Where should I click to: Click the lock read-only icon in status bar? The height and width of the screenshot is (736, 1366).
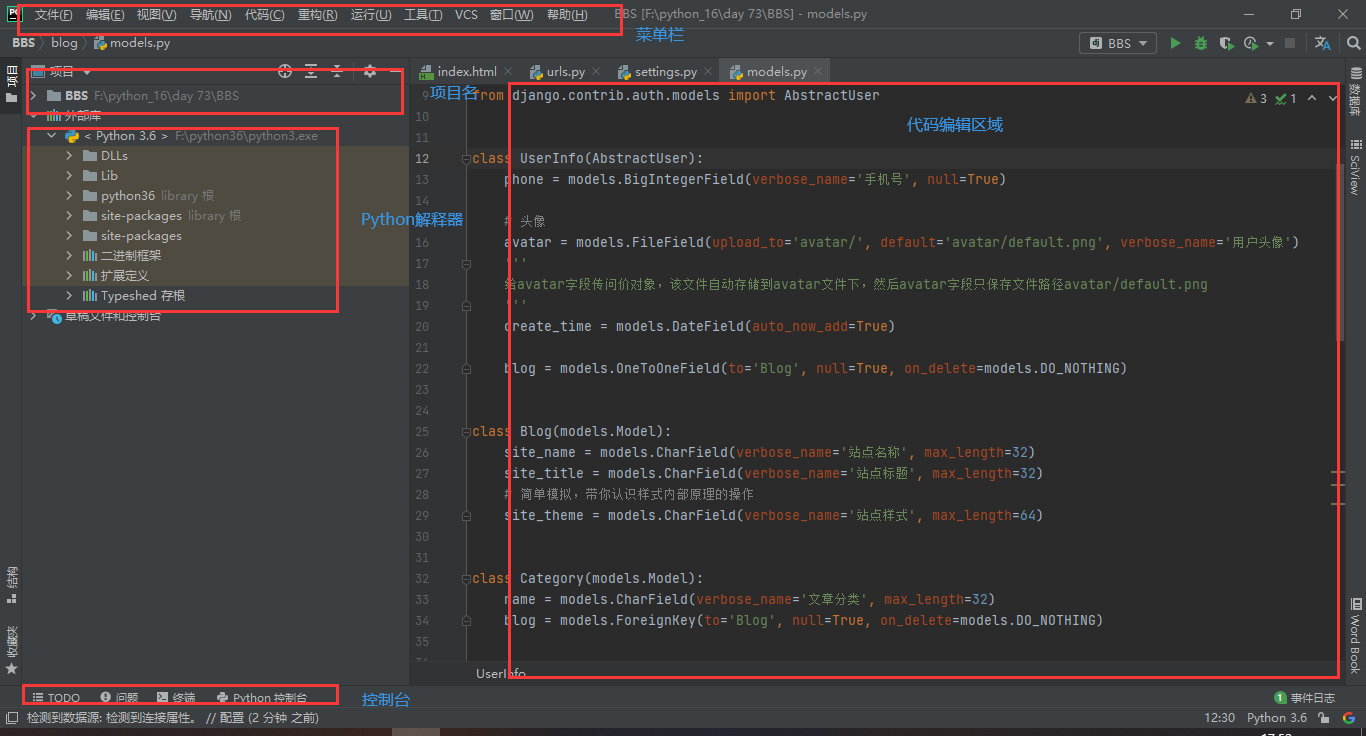(x=1325, y=717)
